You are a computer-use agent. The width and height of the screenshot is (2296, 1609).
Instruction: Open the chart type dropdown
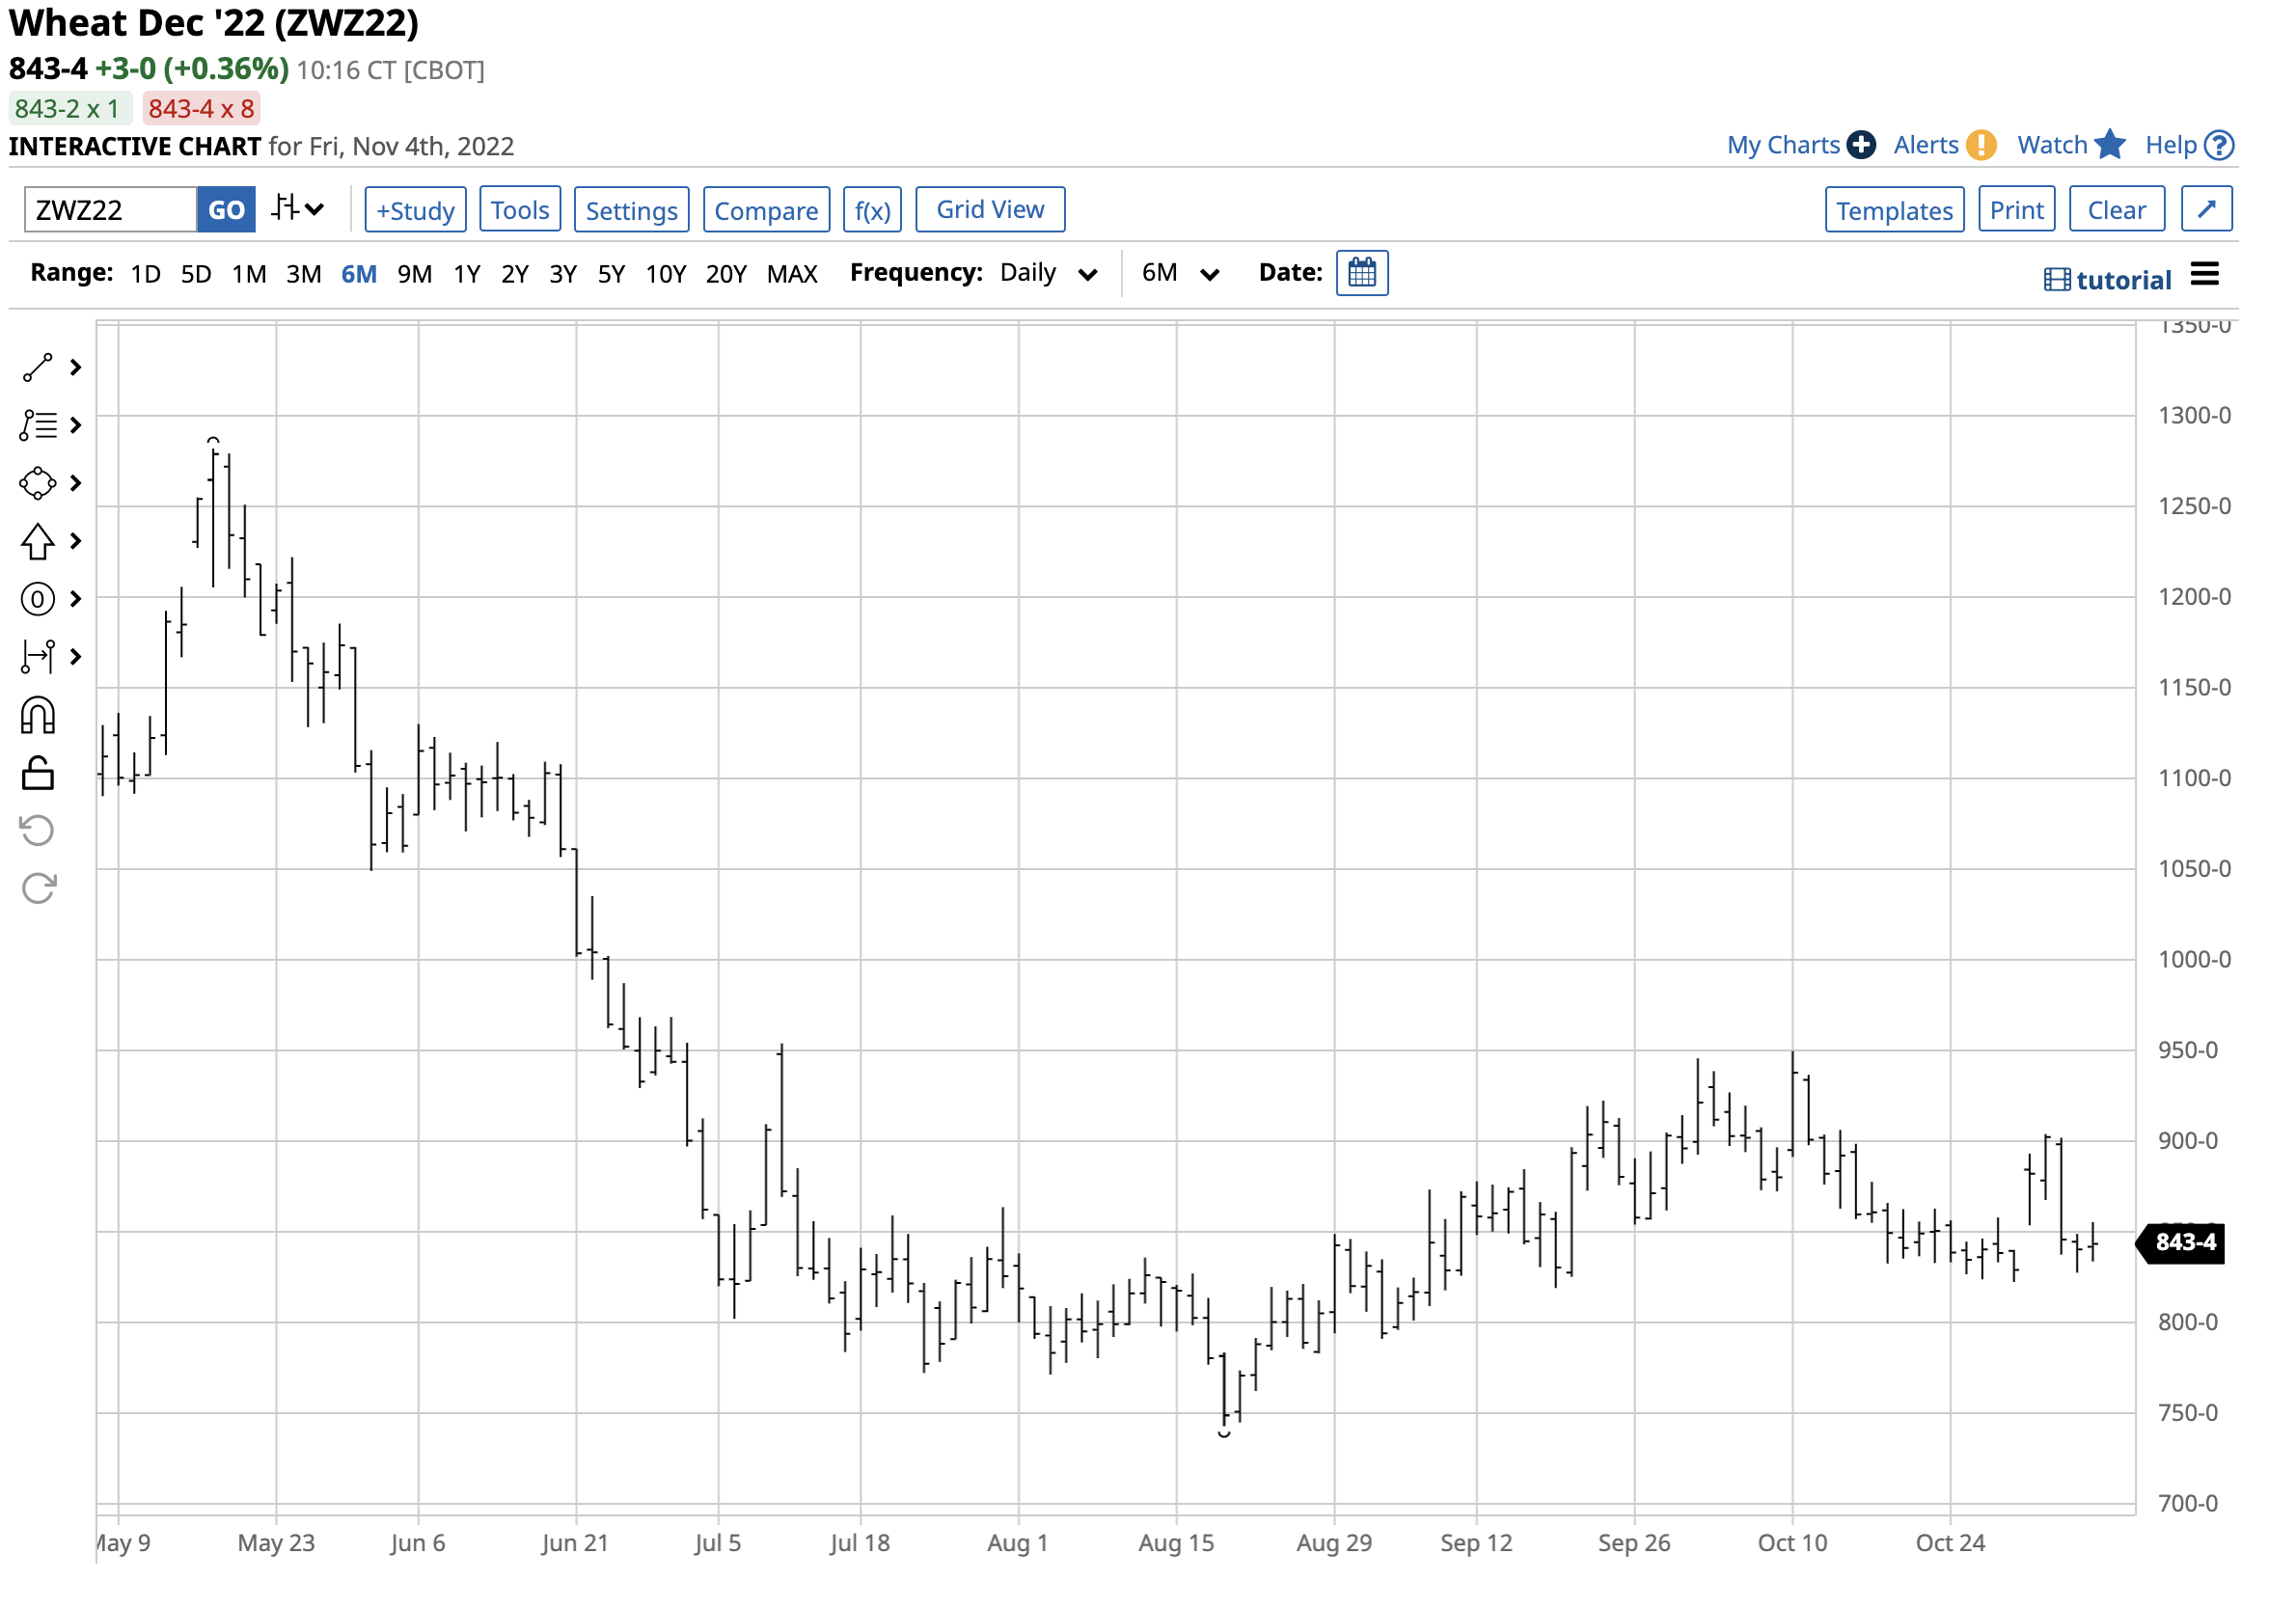[x=298, y=209]
